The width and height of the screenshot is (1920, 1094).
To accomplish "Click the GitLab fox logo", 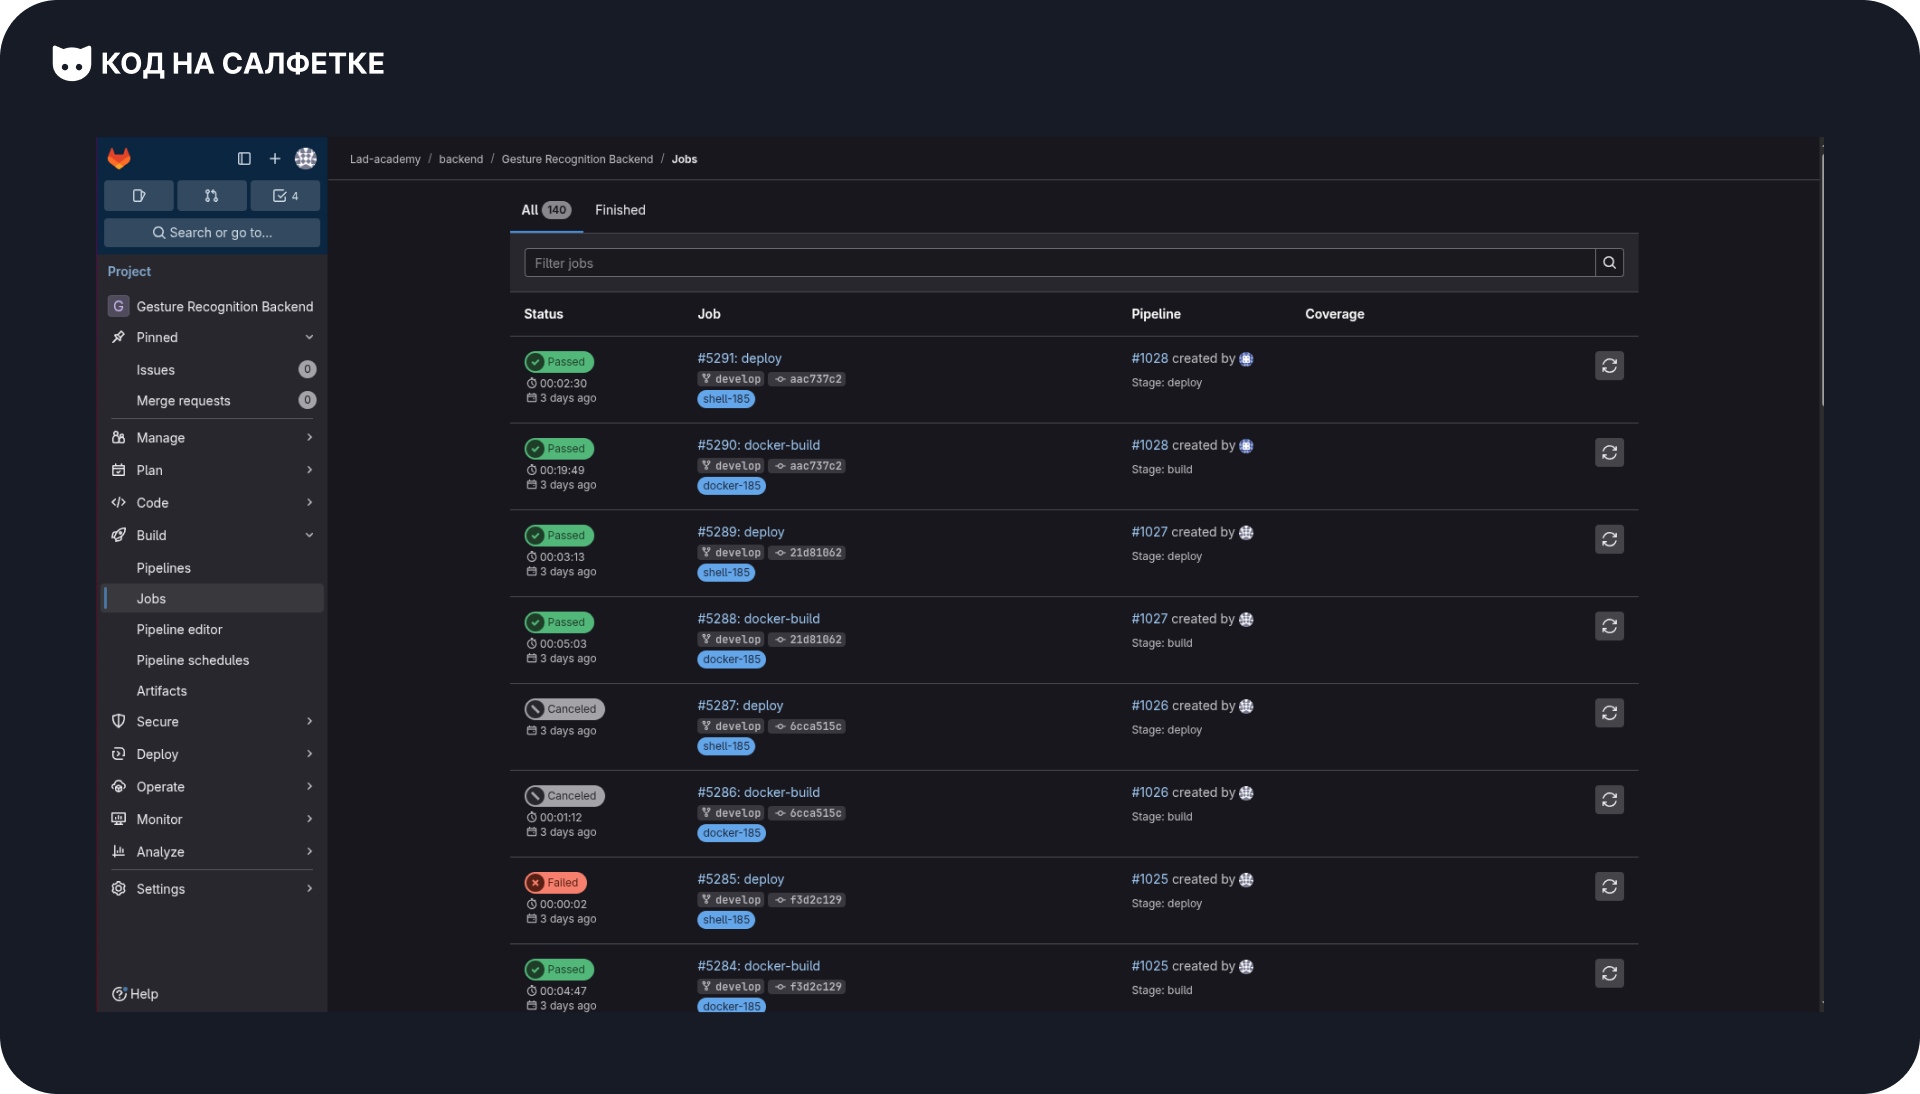I will pyautogui.click(x=119, y=159).
